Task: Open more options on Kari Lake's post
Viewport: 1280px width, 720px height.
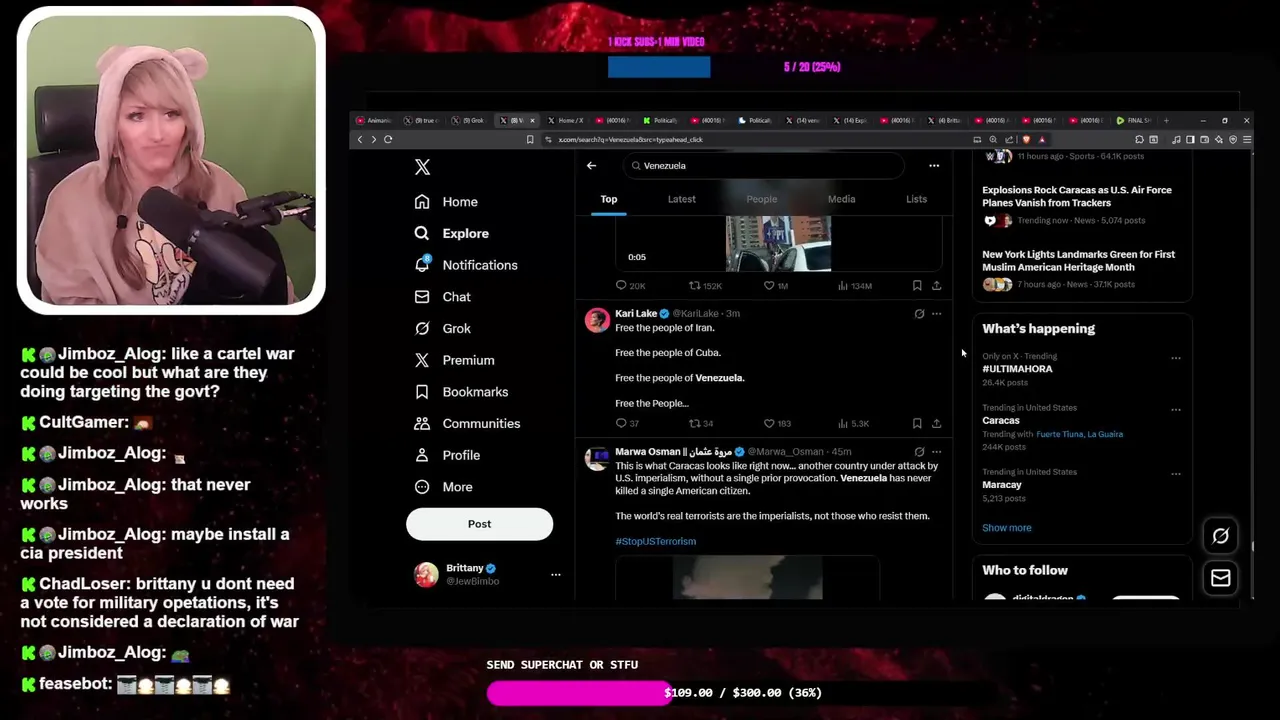Action: click(x=936, y=314)
